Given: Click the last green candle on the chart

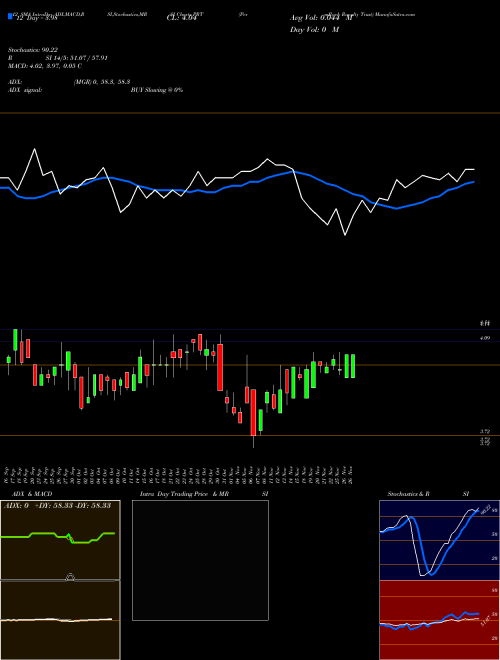Looking at the screenshot, I should tap(353, 366).
